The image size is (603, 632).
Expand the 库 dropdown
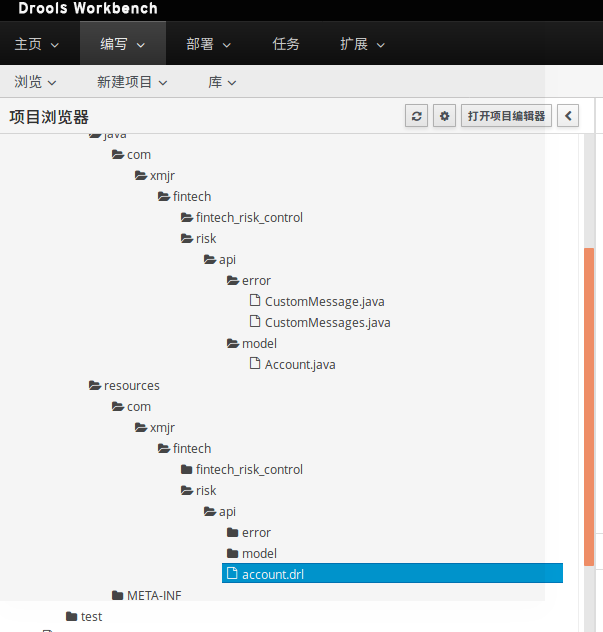222,82
